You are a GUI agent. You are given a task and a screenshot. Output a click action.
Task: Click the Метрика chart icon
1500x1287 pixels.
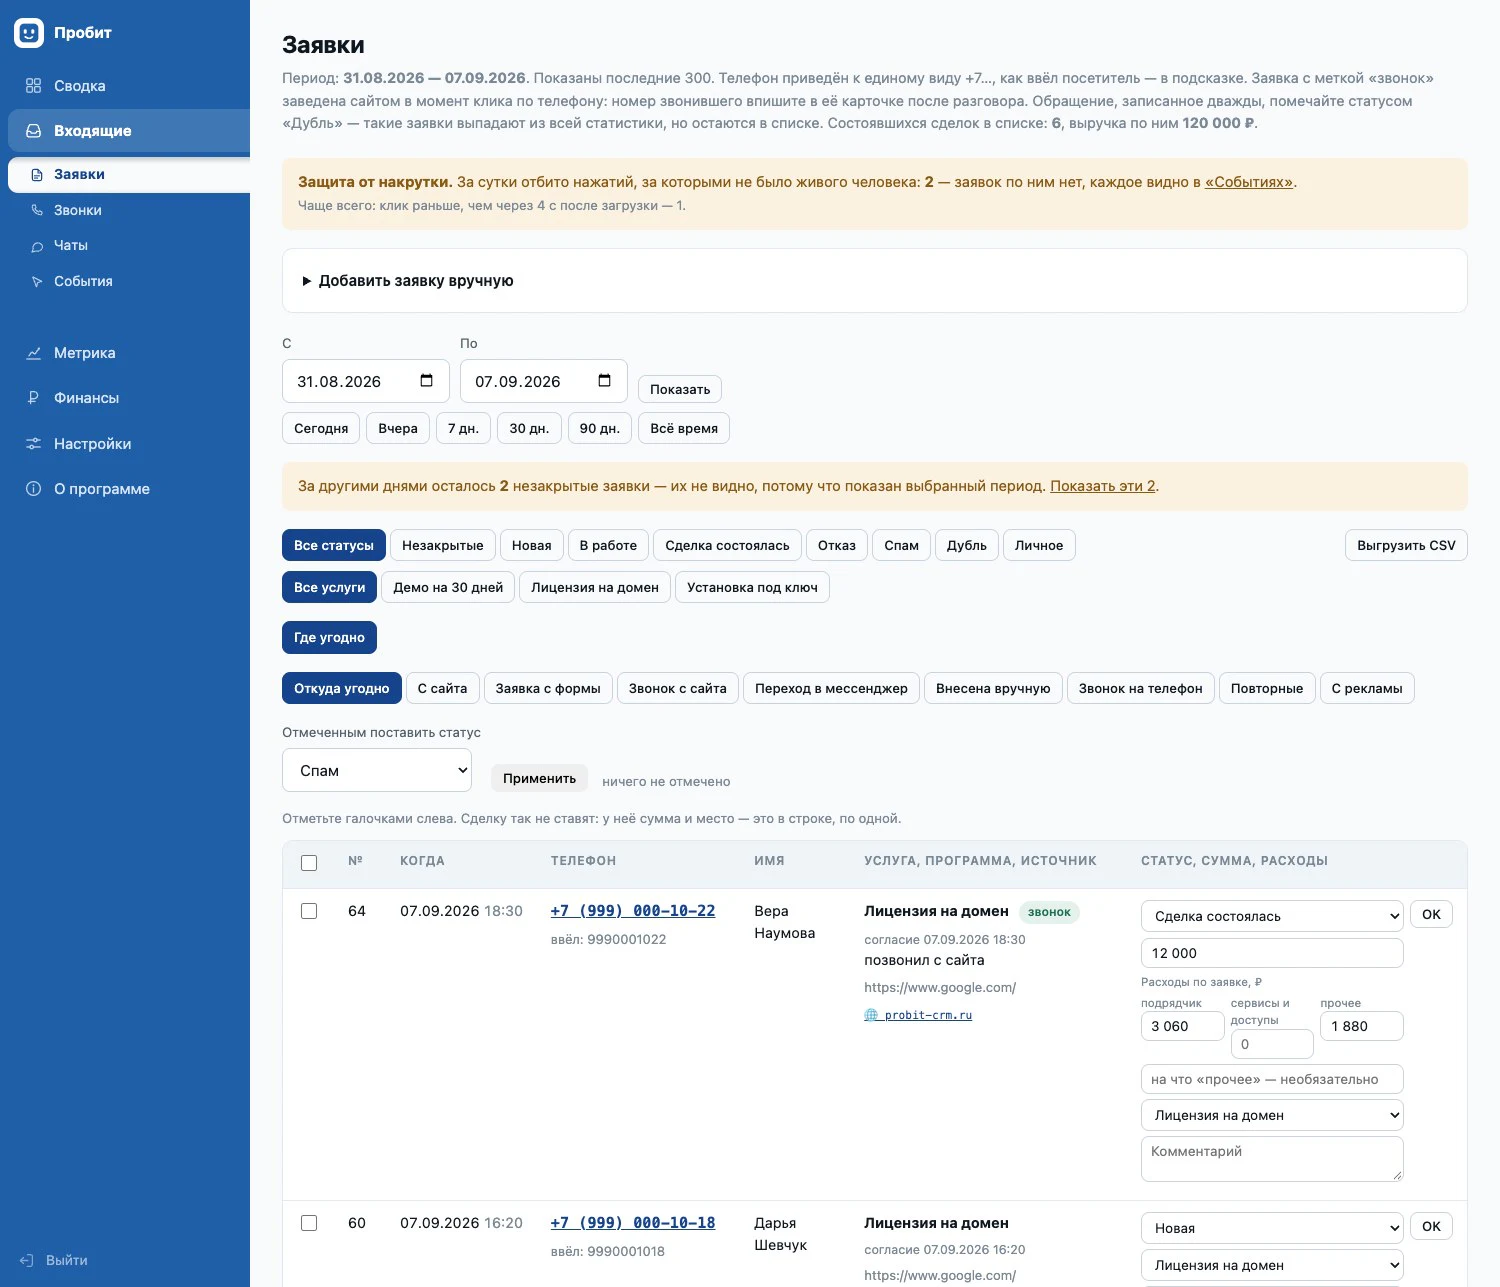pos(33,353)
